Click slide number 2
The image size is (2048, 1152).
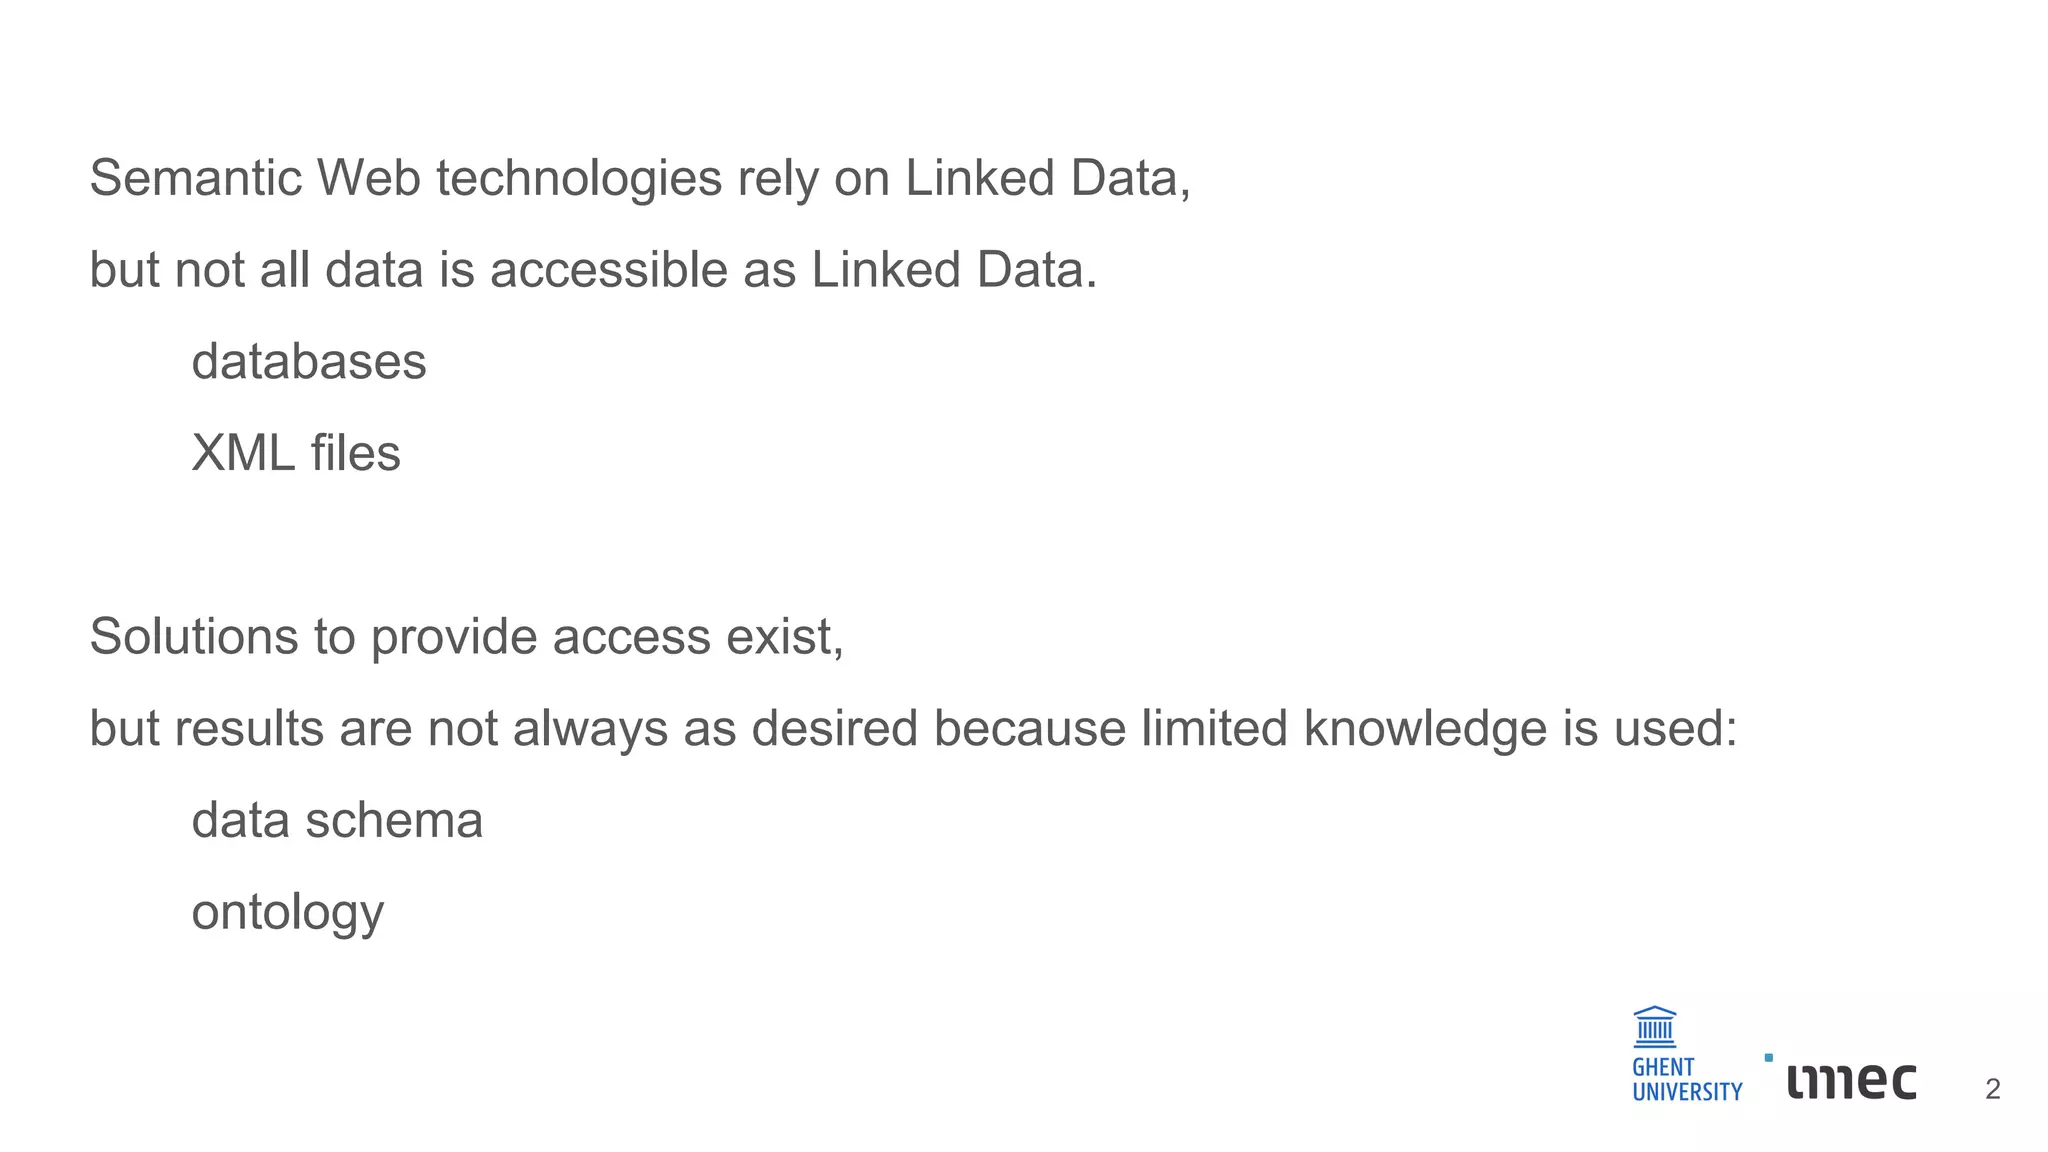tap(1993, 1089)
